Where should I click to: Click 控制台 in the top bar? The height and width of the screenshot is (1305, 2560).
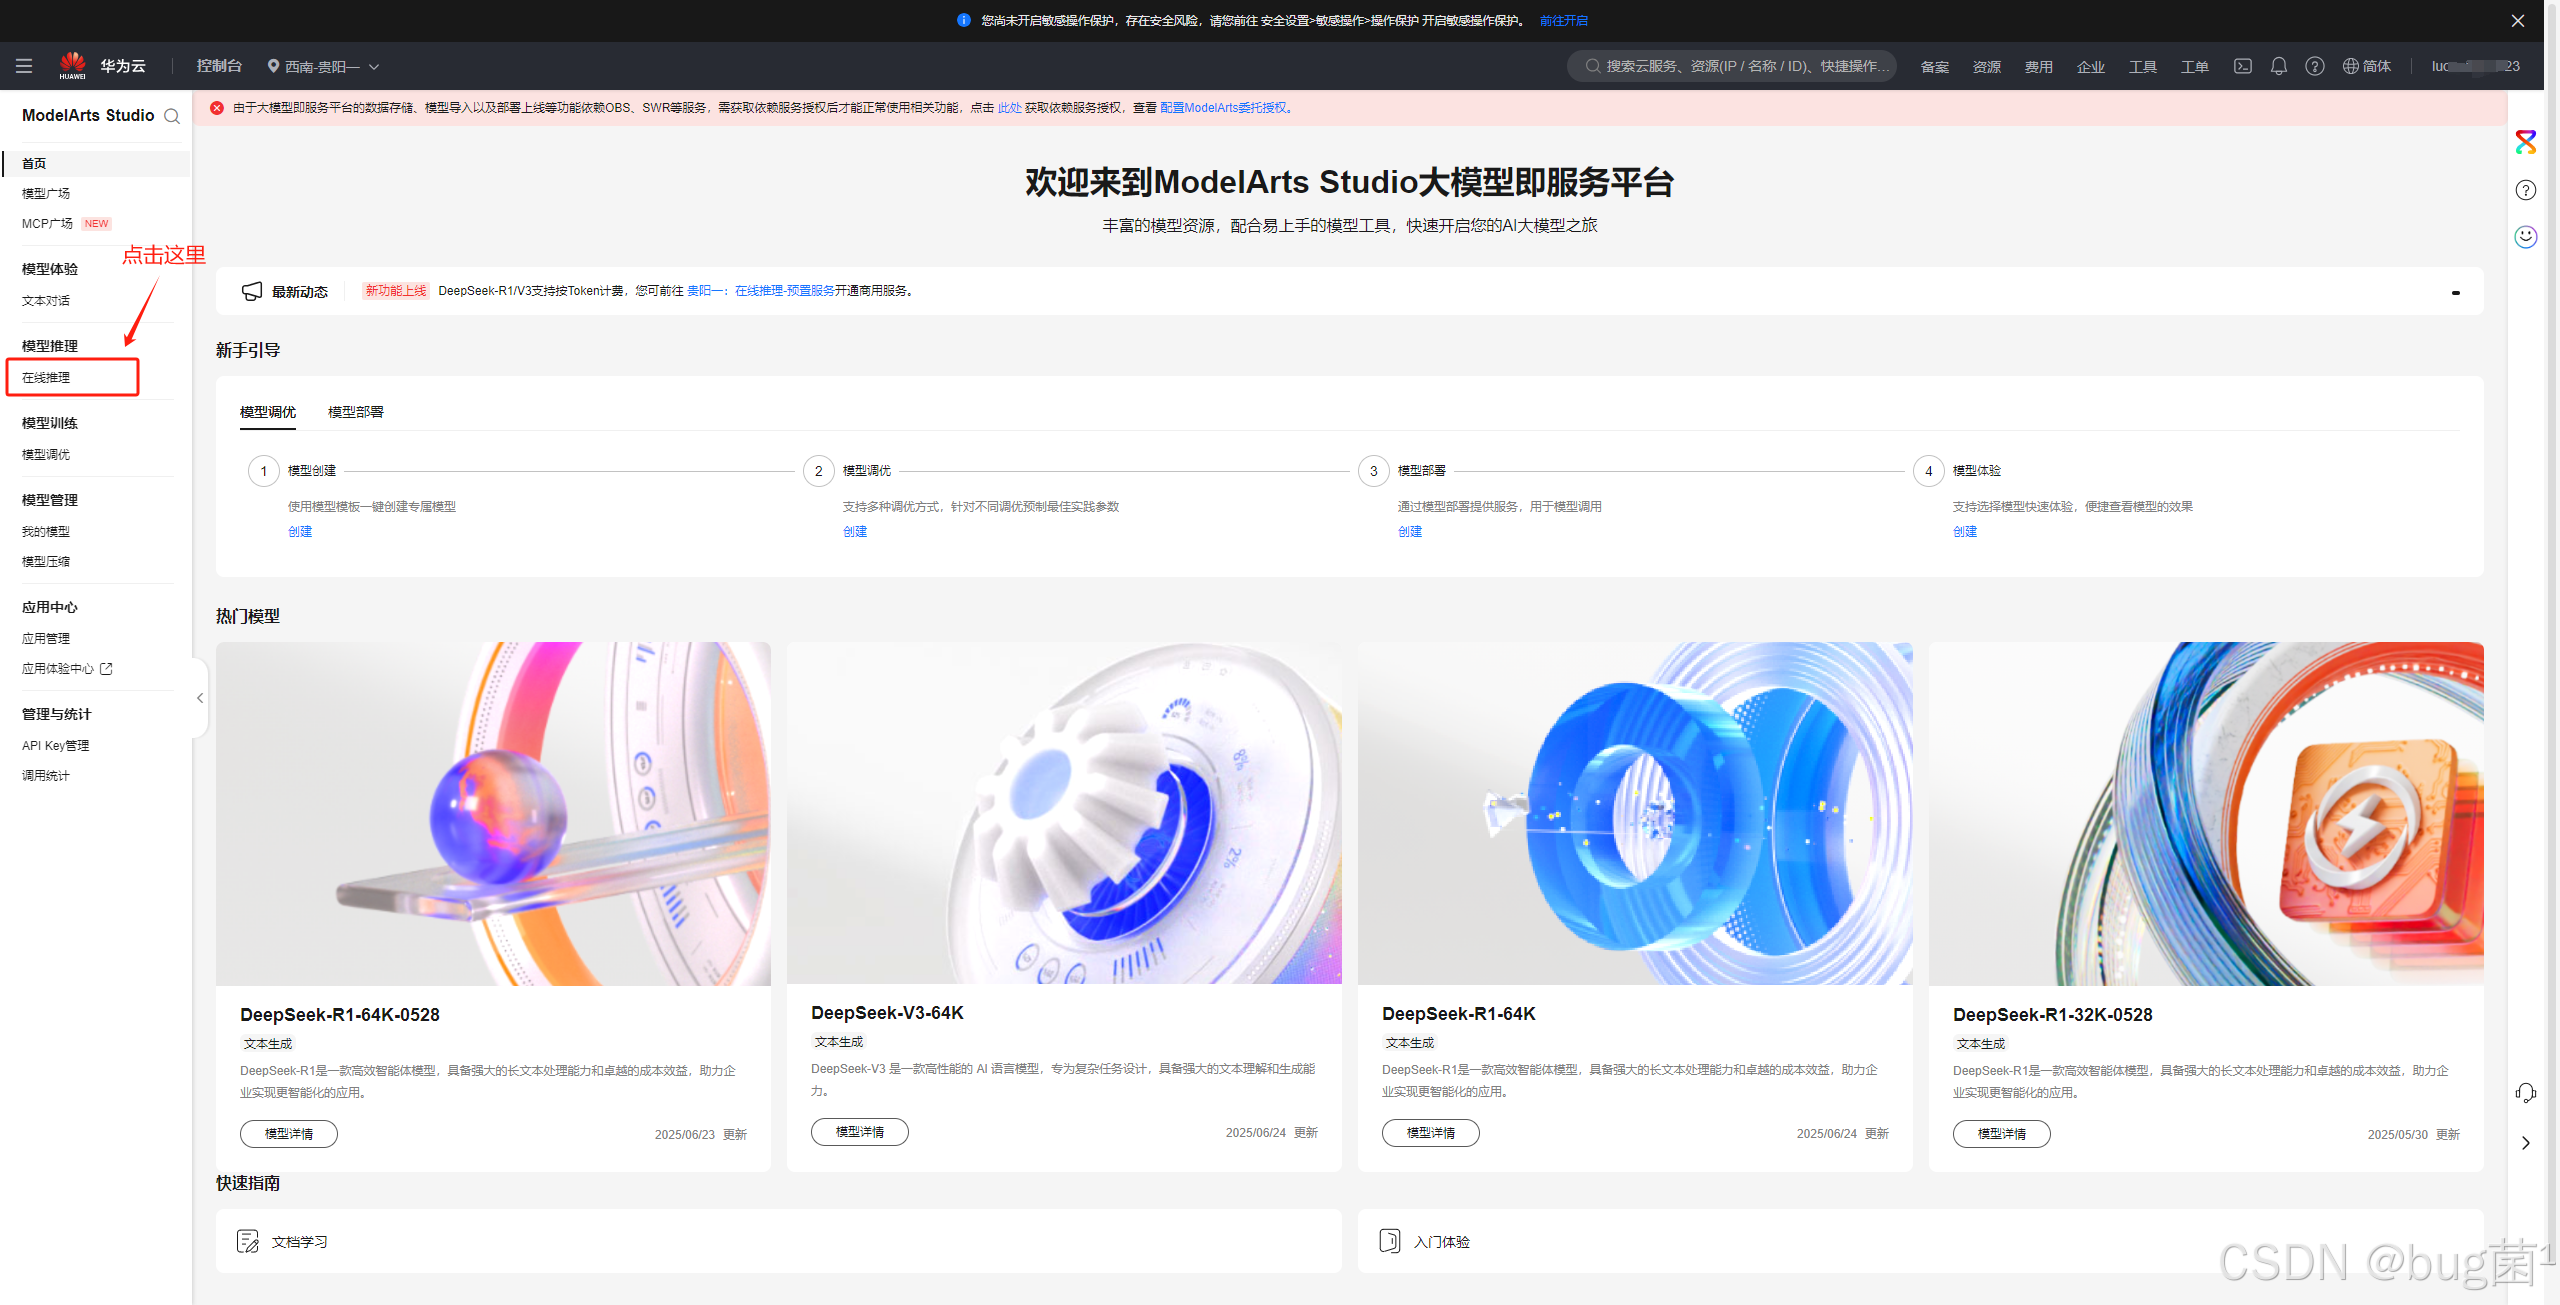coord(219,66)
